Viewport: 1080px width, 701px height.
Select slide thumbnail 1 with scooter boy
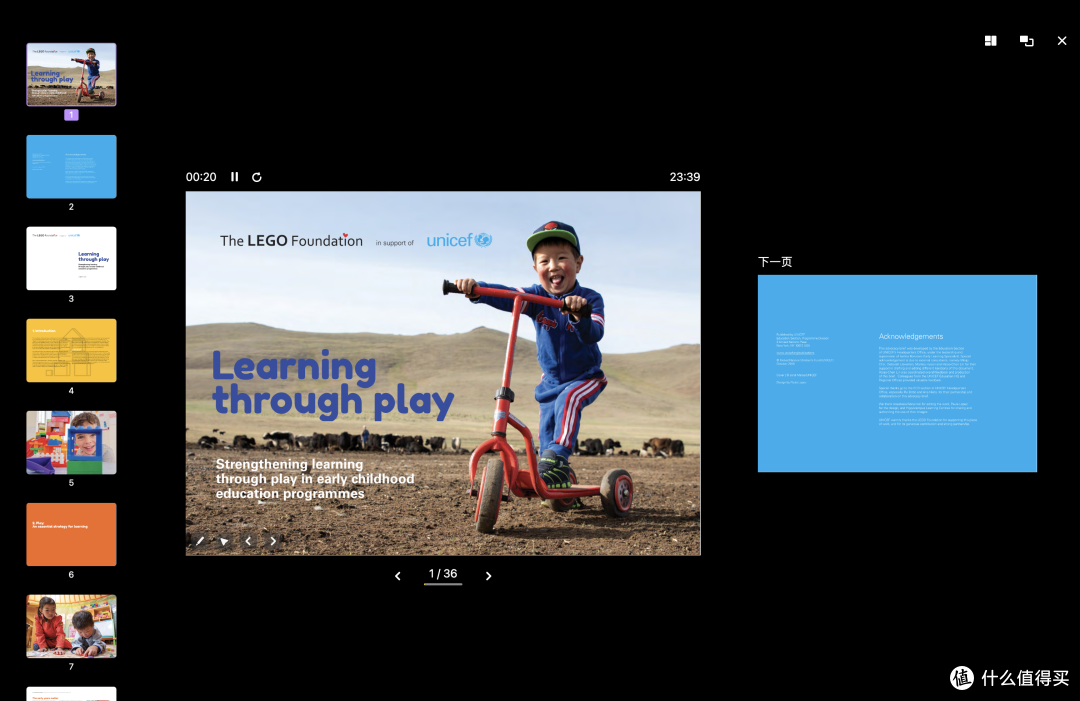tap(72, 74)
